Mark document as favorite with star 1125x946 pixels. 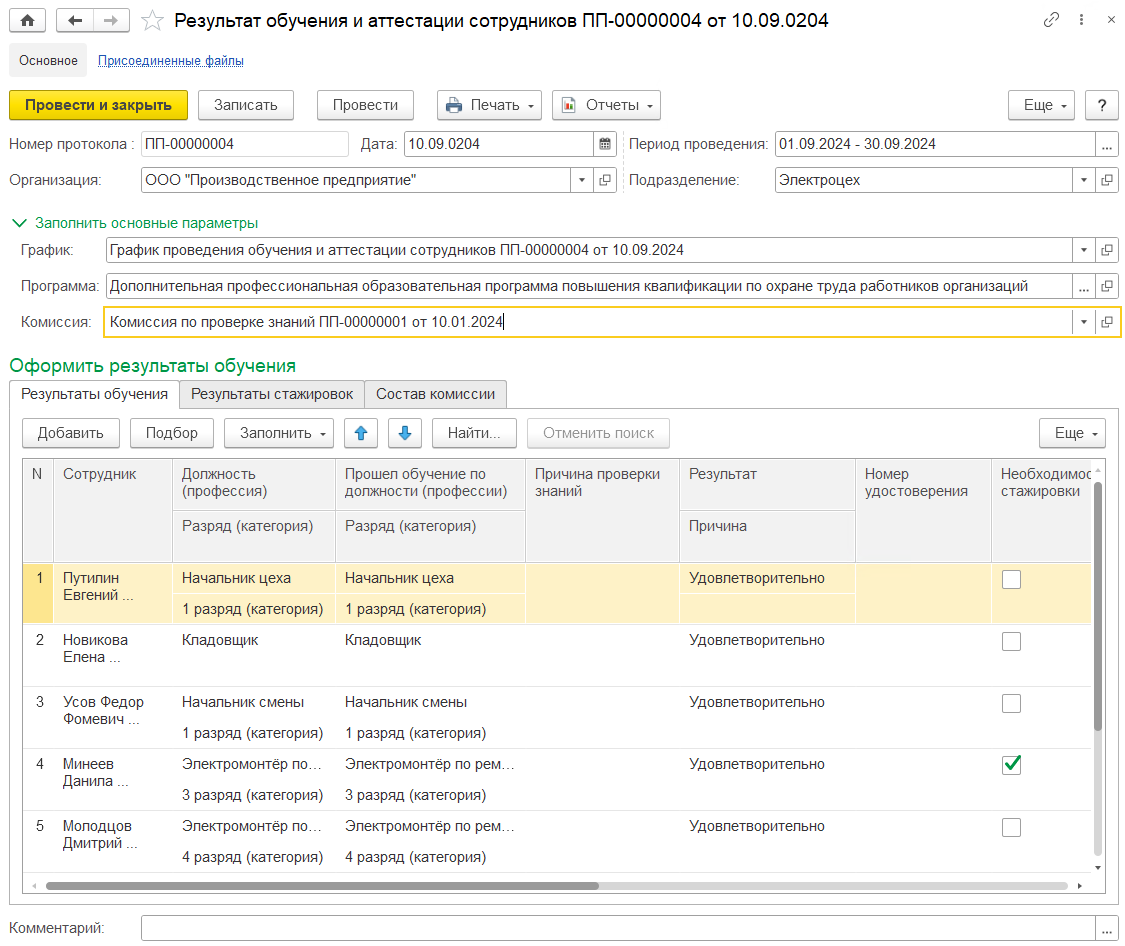152,20
